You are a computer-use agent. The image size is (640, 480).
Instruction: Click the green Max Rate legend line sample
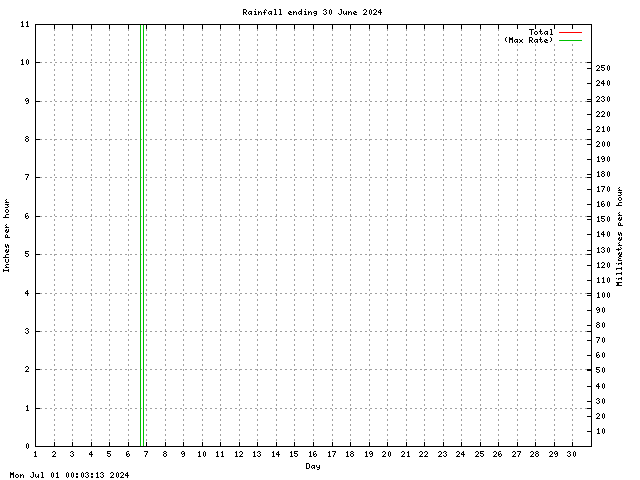570,40
